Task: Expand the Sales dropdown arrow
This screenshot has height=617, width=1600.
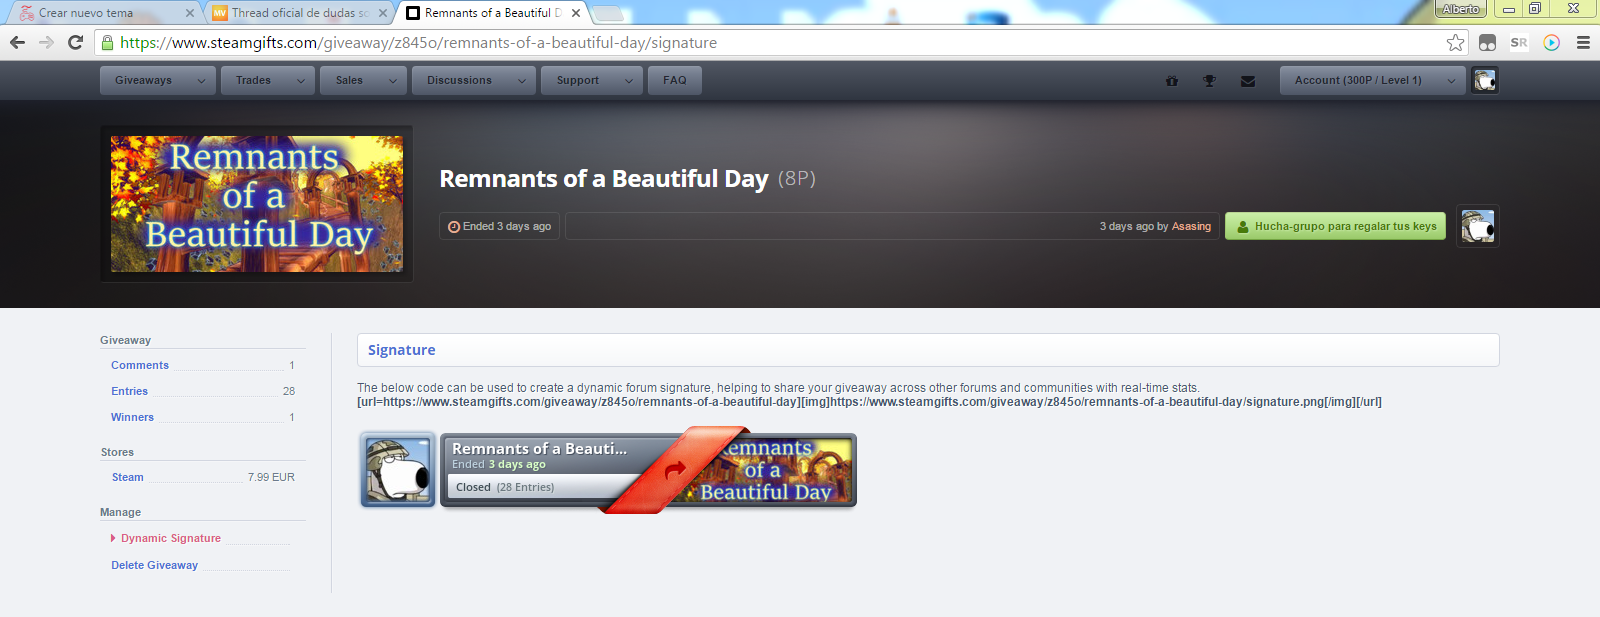Action: [x=392, y=80]
